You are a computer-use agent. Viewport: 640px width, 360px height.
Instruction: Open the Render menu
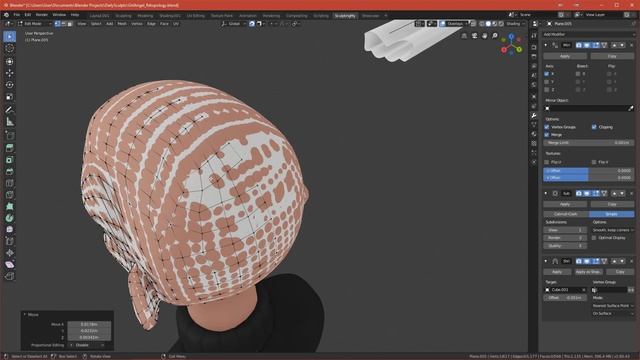click(x=42, y=15)
